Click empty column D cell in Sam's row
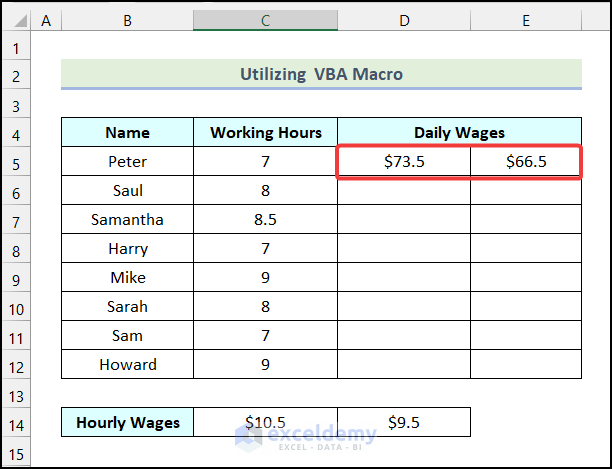Image resolution: width=612 pixels, height=469 pixels. pyautogui.click(x=404, y=335)
